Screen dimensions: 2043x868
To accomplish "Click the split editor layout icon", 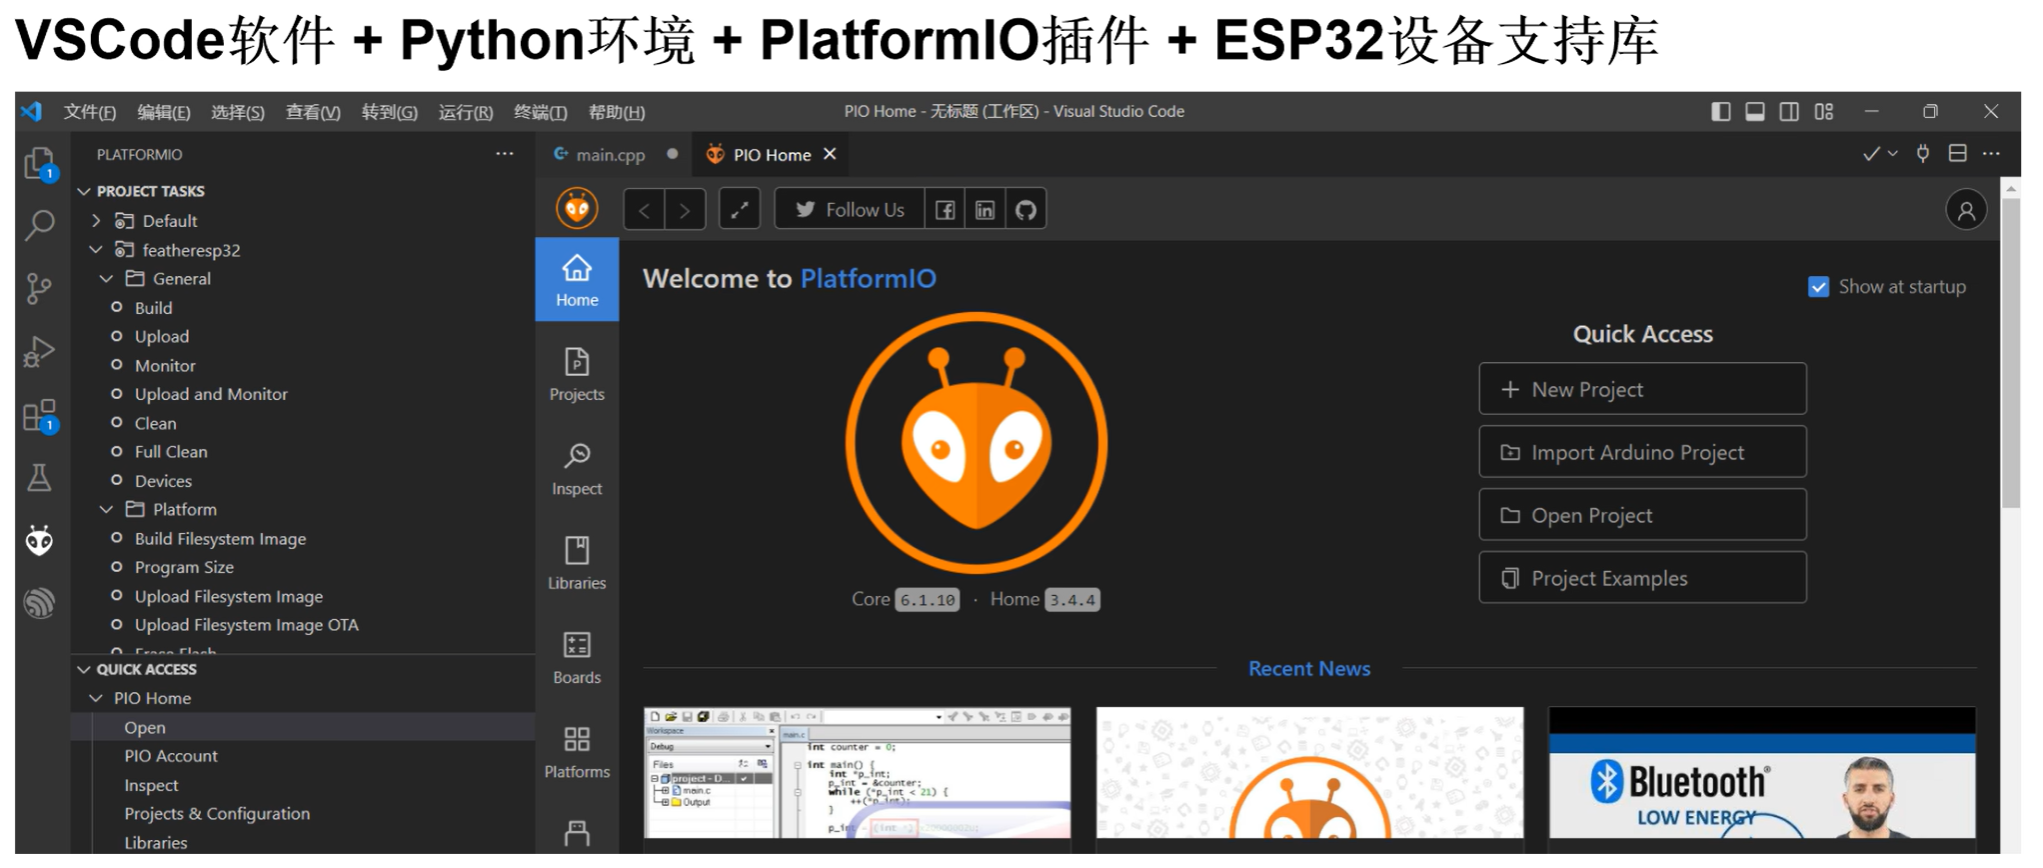I will pyautogui.click(x=1957, y=154).
